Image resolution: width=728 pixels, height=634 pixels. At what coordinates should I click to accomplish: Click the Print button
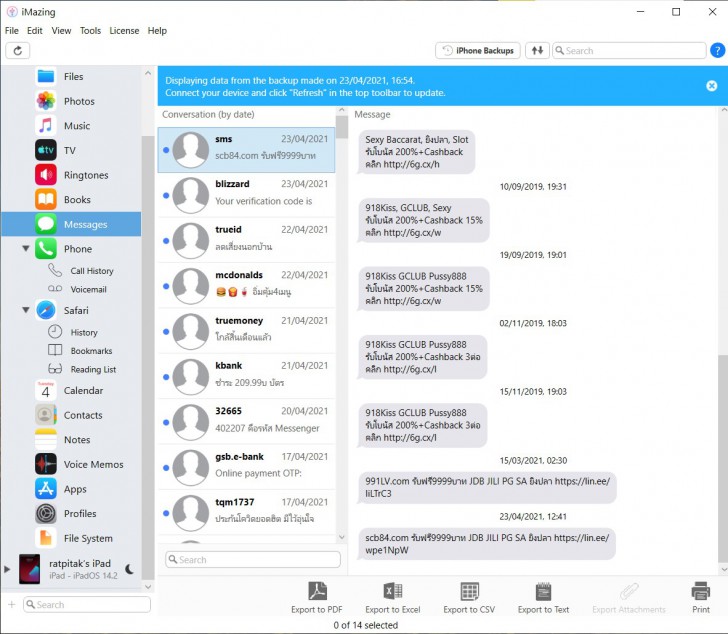point(701,598)
